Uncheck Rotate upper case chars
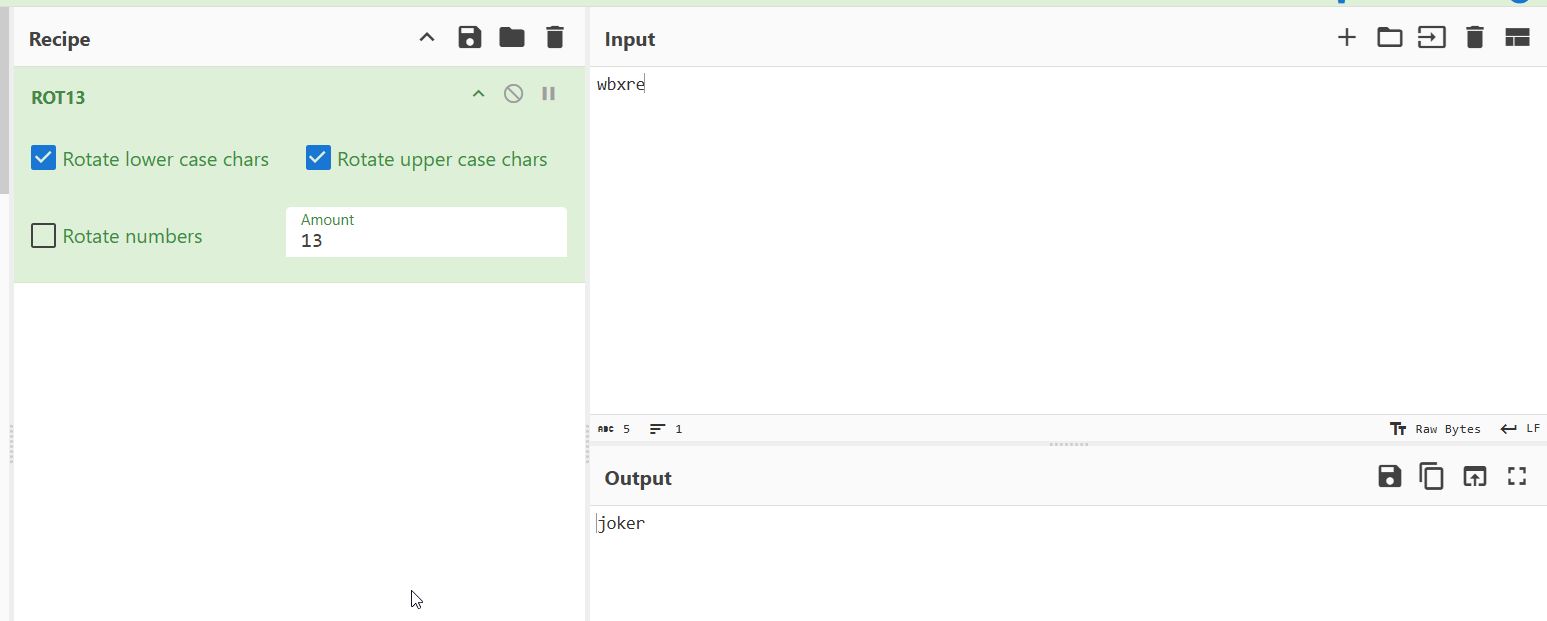The height and width of the screenshot is (621, 1547). pos(318,158)
